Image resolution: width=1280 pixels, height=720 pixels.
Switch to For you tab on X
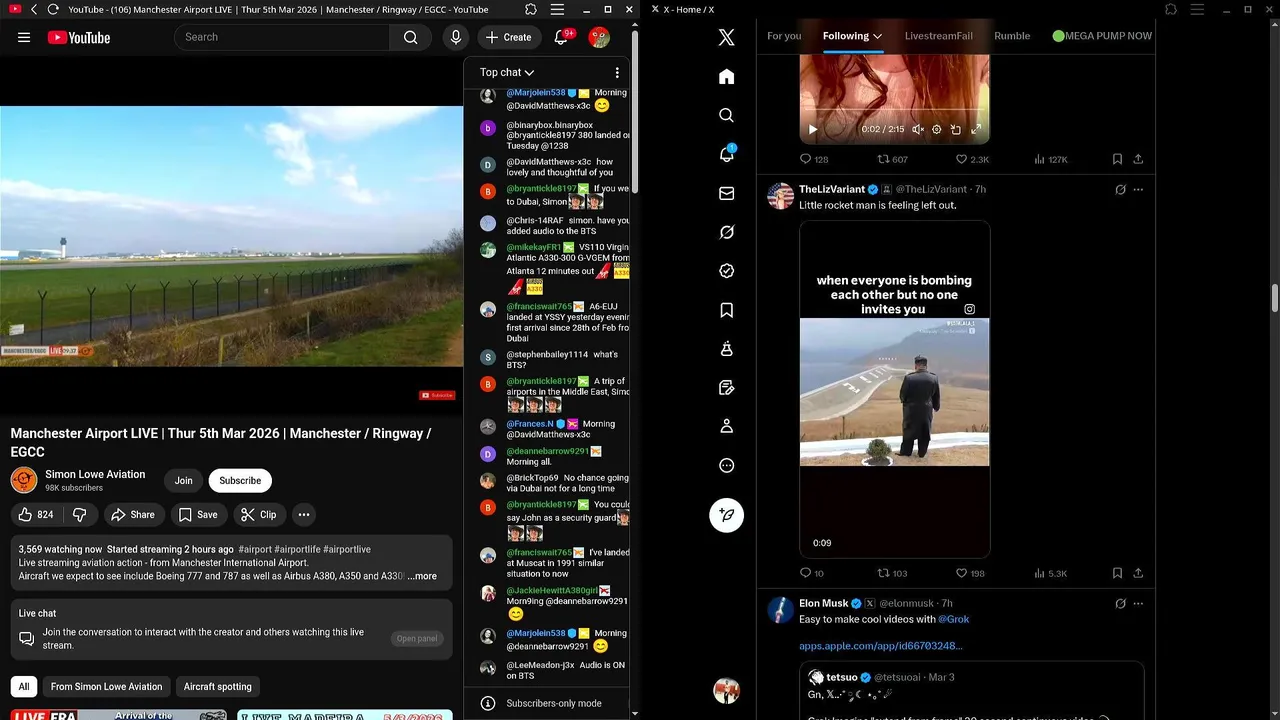tap(784, 36)
